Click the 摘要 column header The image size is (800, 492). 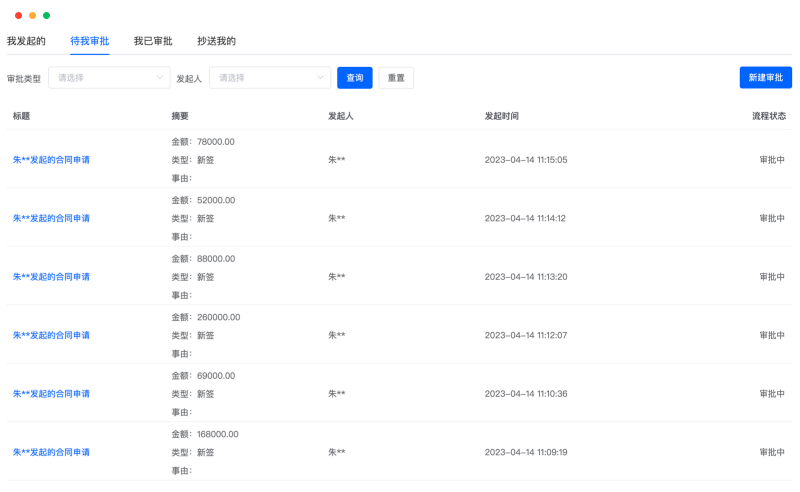click(x=180, y=116)
